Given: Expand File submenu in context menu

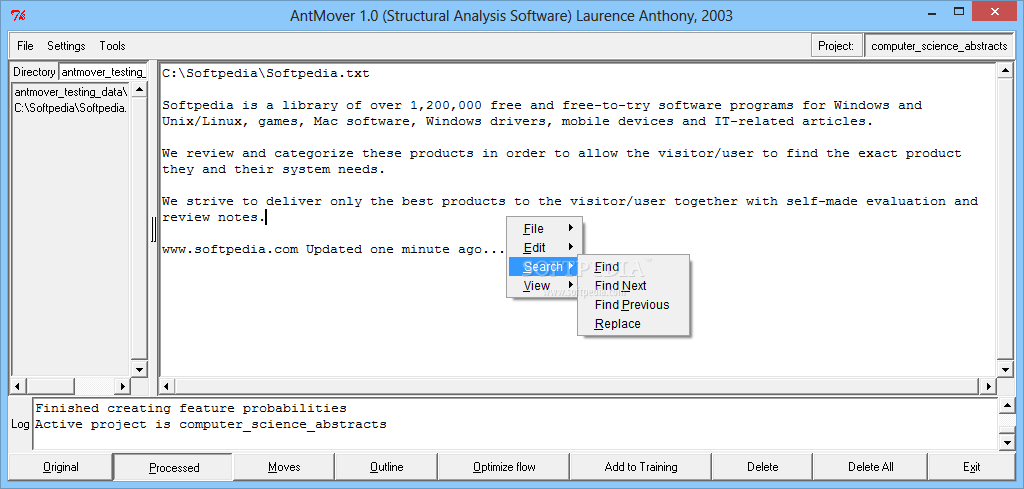Looking at the screenshot, I should pos(545,229).
